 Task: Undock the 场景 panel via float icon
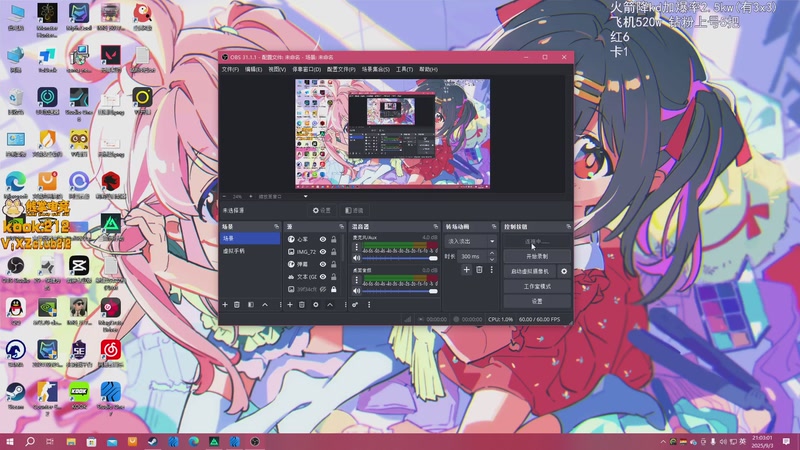[277, 227]
